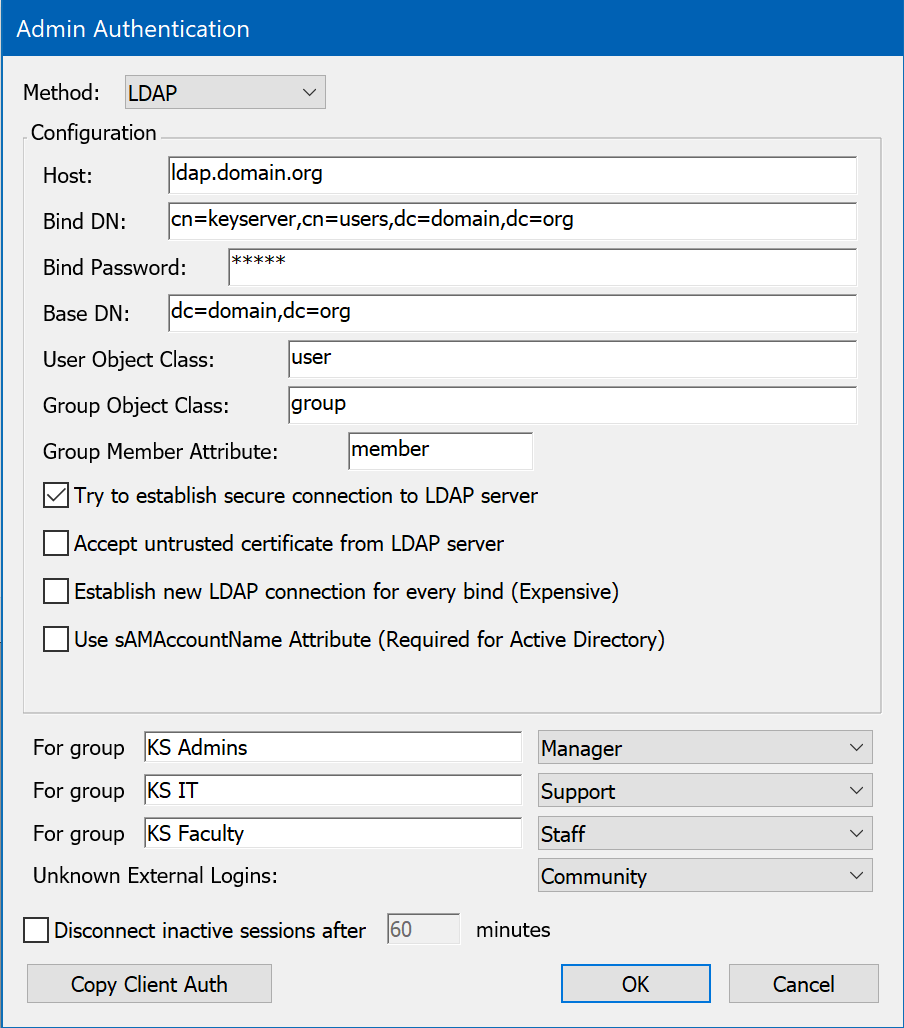Focus the Bind Password field

pyautogui.click(x=541, y=267)
